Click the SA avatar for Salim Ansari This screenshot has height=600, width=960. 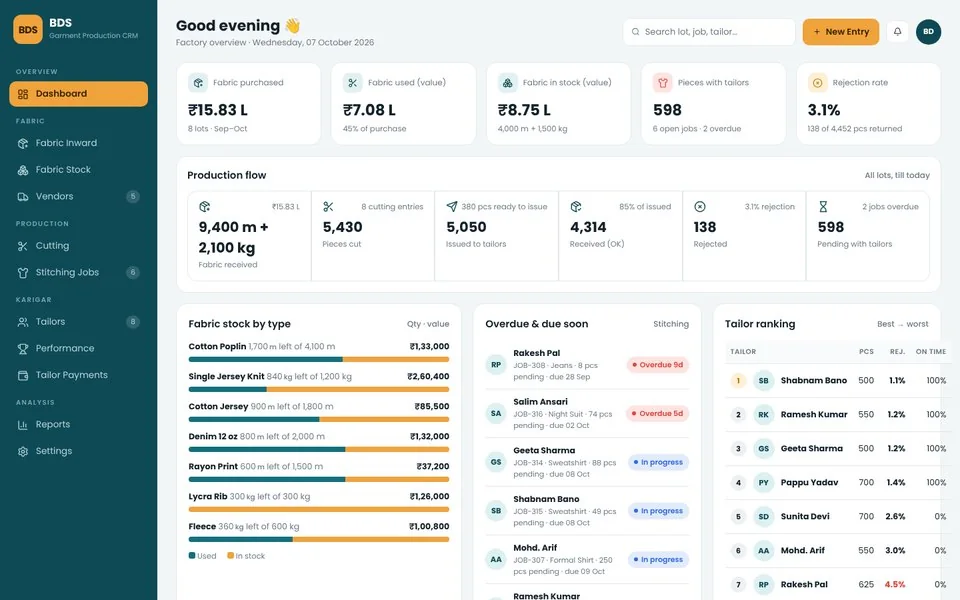click(x=496, y=414)
